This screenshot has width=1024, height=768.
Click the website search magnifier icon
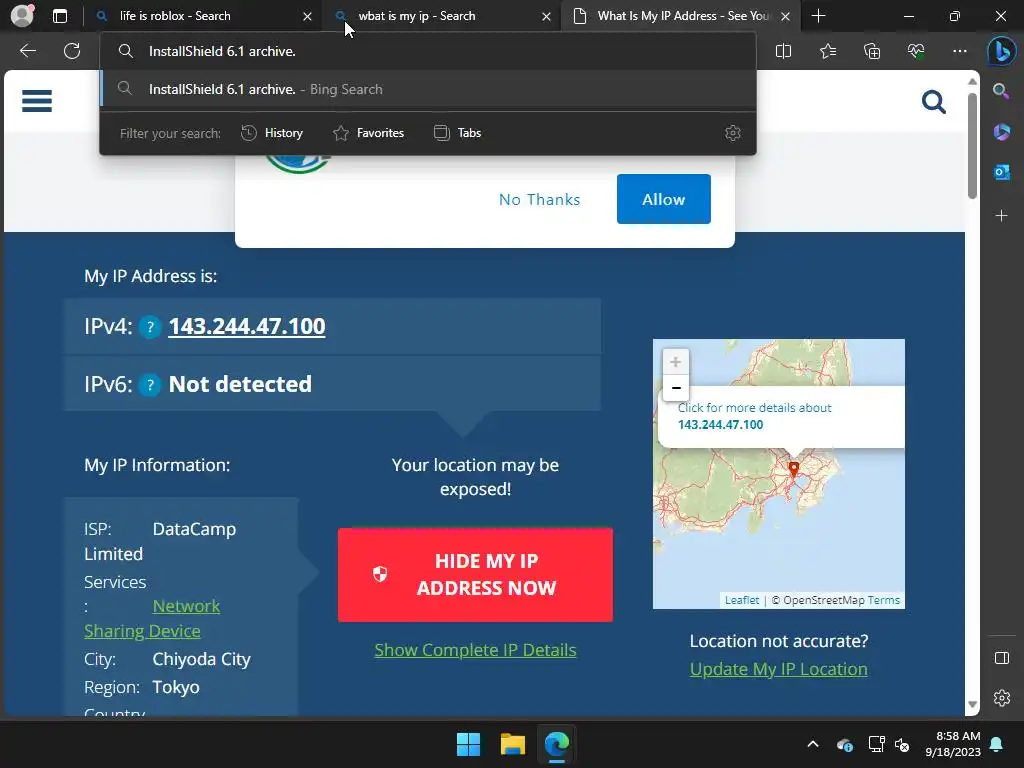[x=933, y=102]
